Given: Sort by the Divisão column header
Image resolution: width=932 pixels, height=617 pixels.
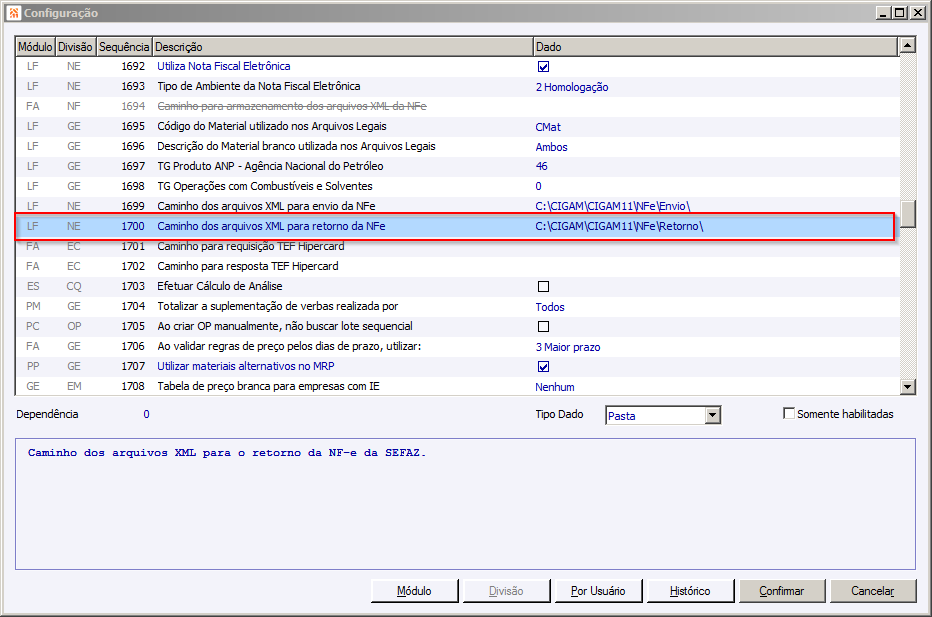Looking at the screenshot, I should click(x=75, y=46).
